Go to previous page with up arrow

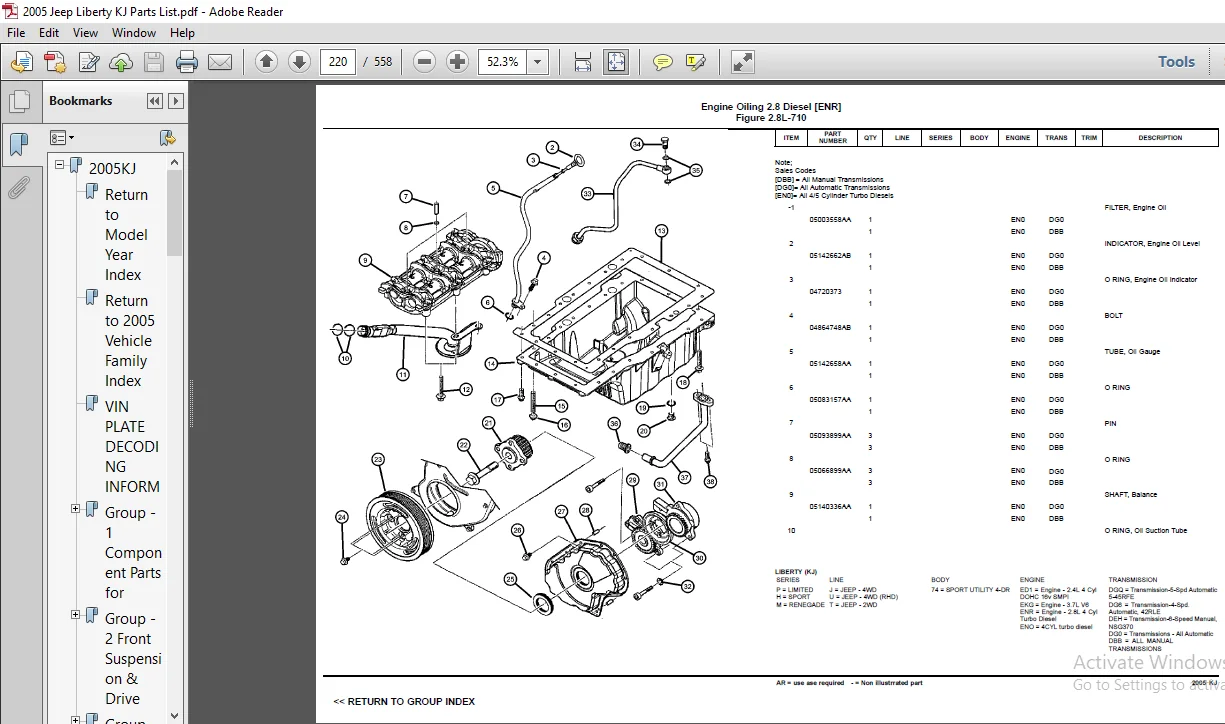266,62
